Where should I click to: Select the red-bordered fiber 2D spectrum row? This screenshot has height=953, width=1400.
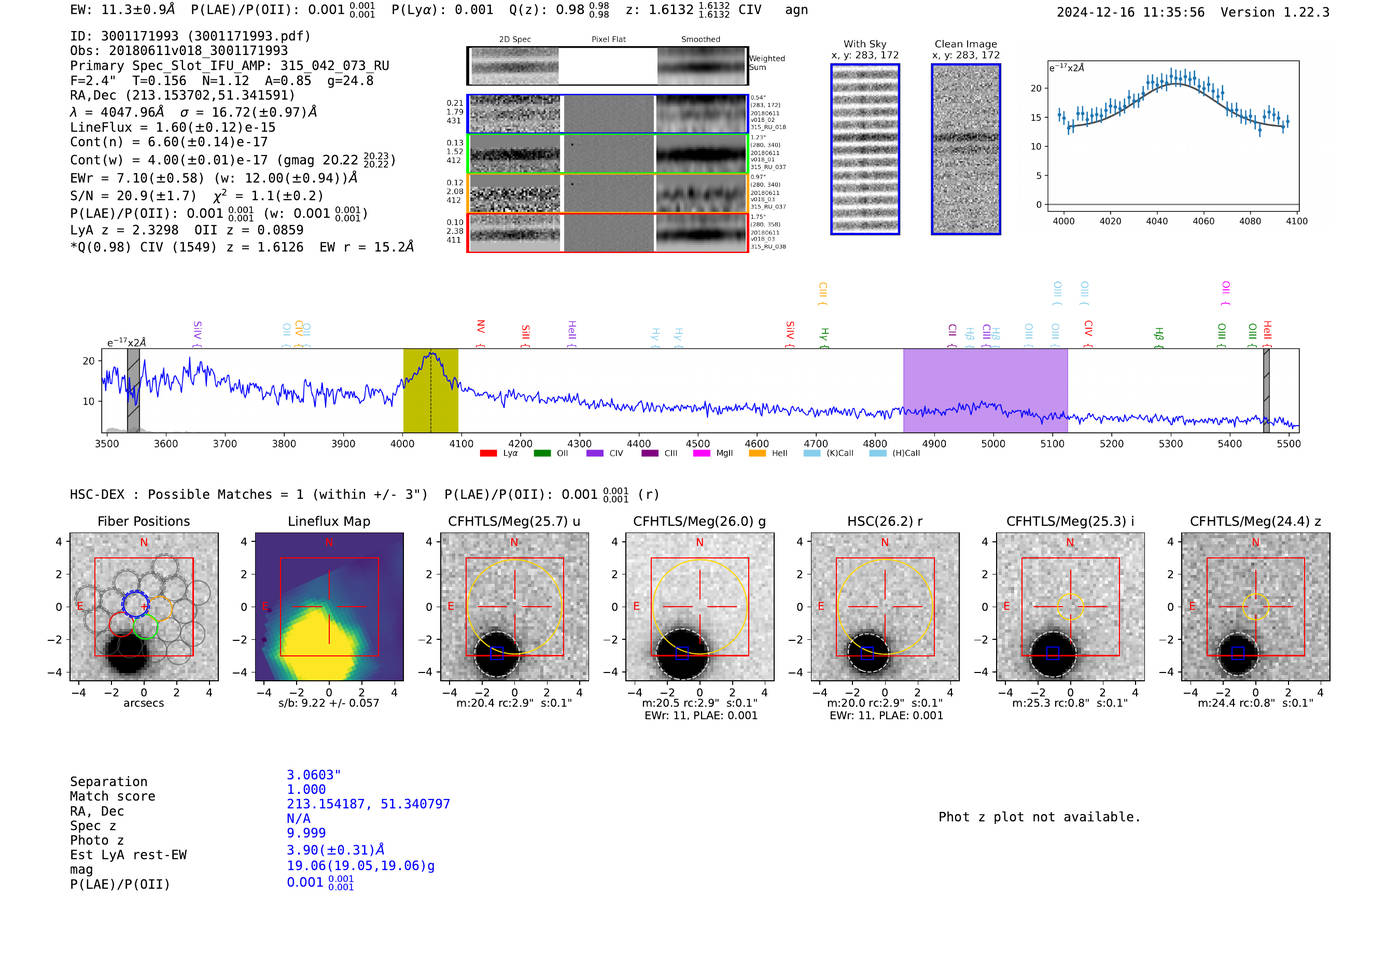coord(607,232)
